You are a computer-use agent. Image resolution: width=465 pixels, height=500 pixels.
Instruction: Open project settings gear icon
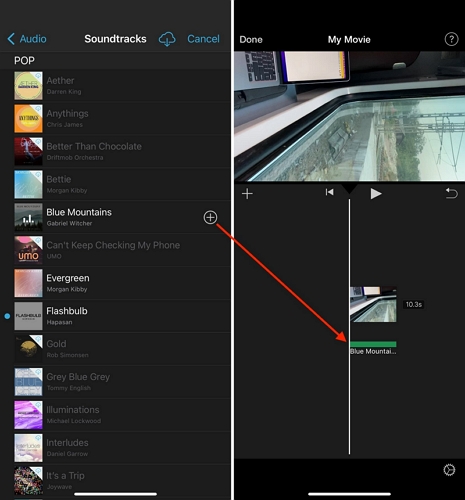pyautogui.click(x=449, y=470)
